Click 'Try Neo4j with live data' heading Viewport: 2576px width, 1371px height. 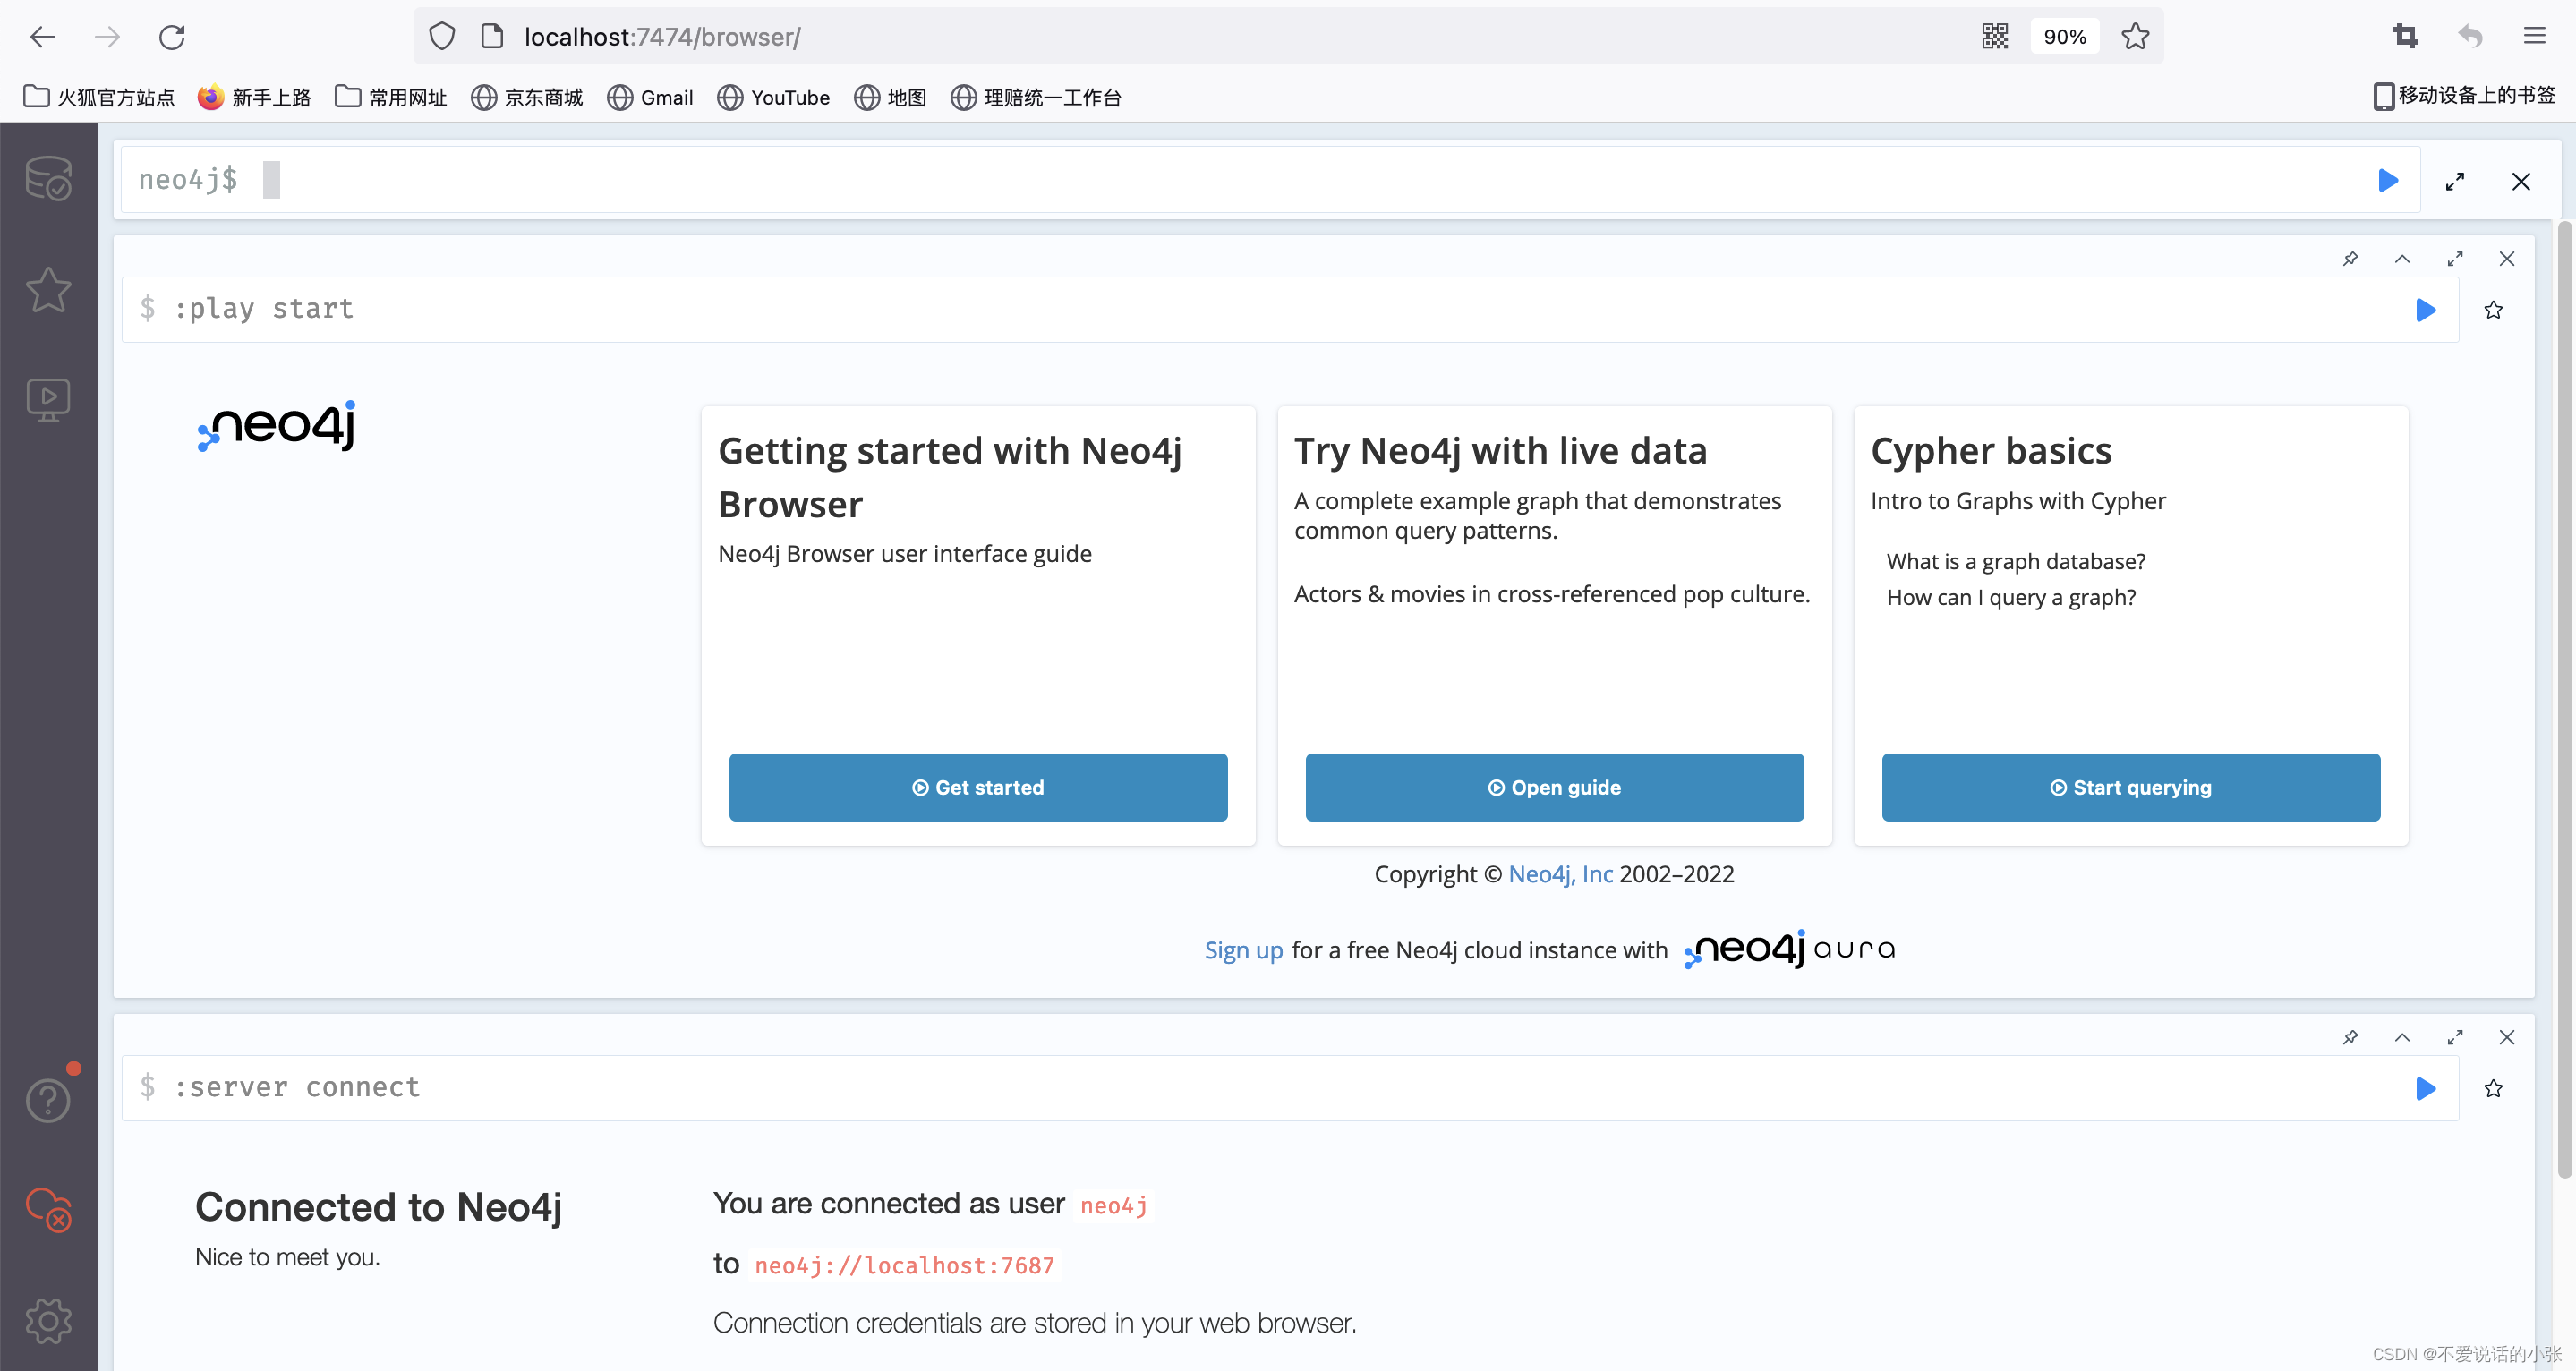pyautogui.click(x=1500, y=451)
